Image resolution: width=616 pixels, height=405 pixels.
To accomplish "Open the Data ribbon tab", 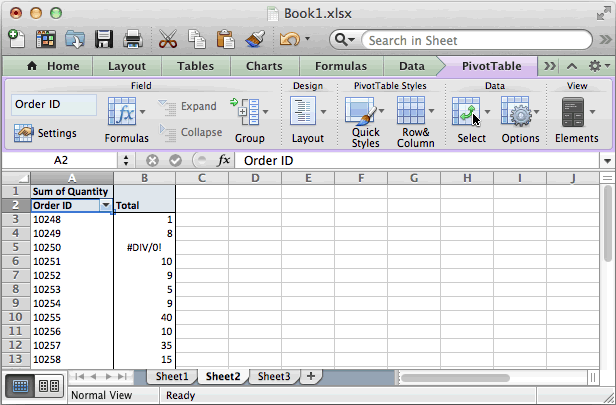I will pyautogui.click(x=411, y=66).
